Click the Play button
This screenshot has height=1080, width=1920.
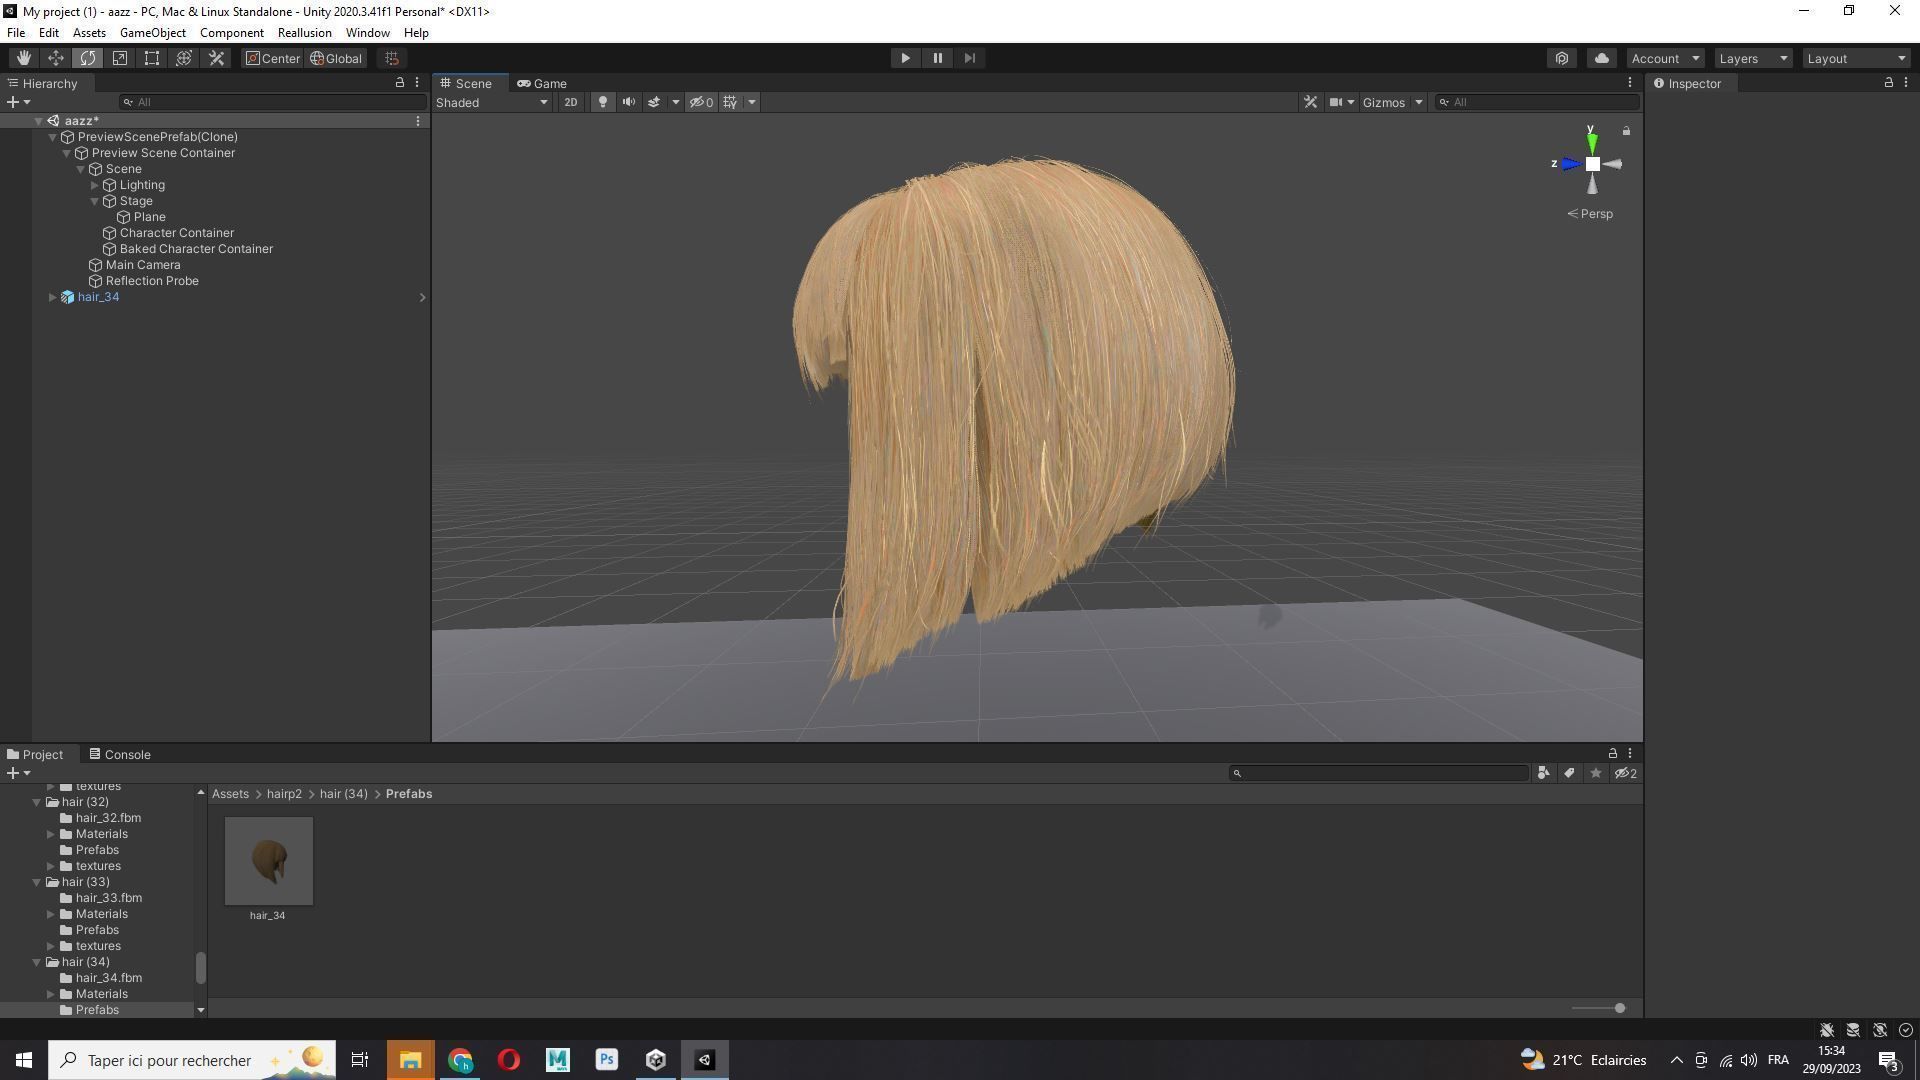[905, 58]
